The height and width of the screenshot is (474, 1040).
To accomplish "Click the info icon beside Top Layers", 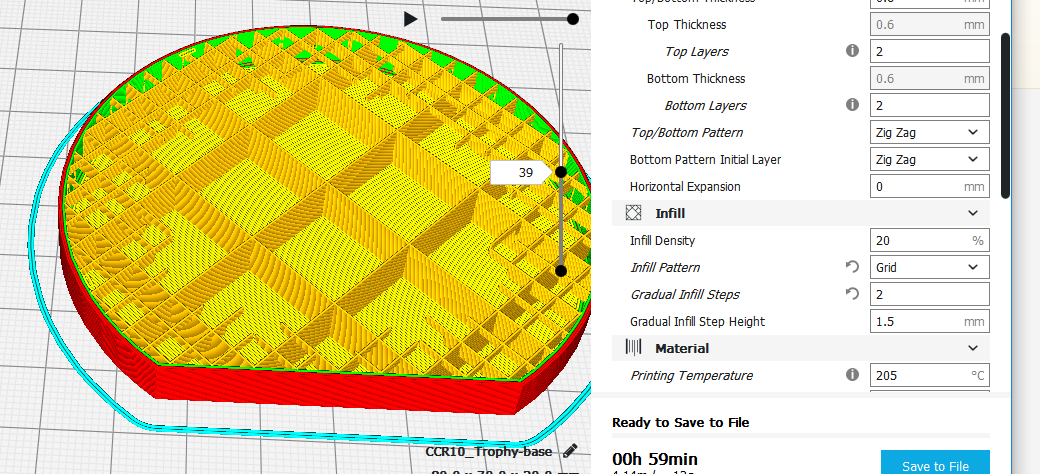I will (x=852, y=51).
